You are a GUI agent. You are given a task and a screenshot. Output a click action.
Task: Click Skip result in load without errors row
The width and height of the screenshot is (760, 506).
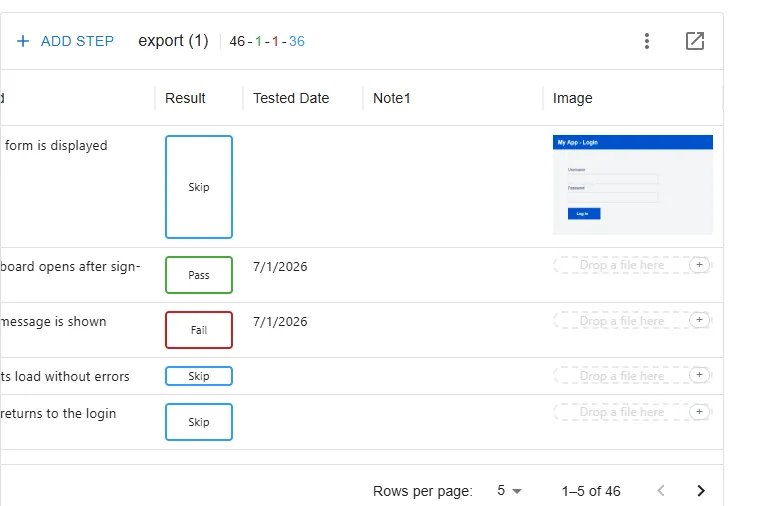199,376
